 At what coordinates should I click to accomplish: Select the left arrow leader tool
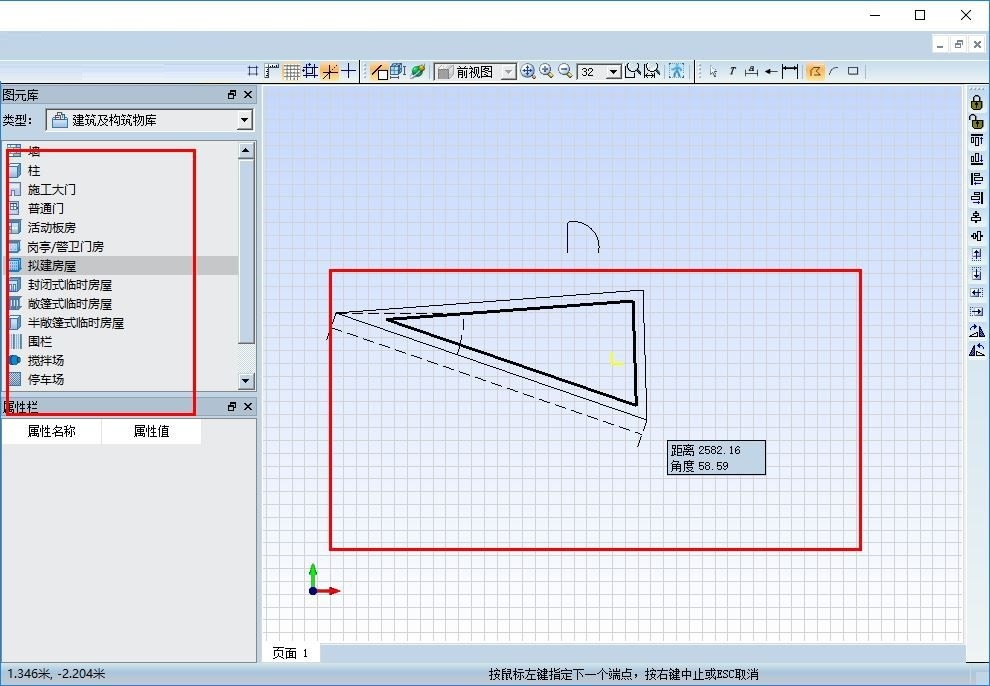(x=770, y=71)
